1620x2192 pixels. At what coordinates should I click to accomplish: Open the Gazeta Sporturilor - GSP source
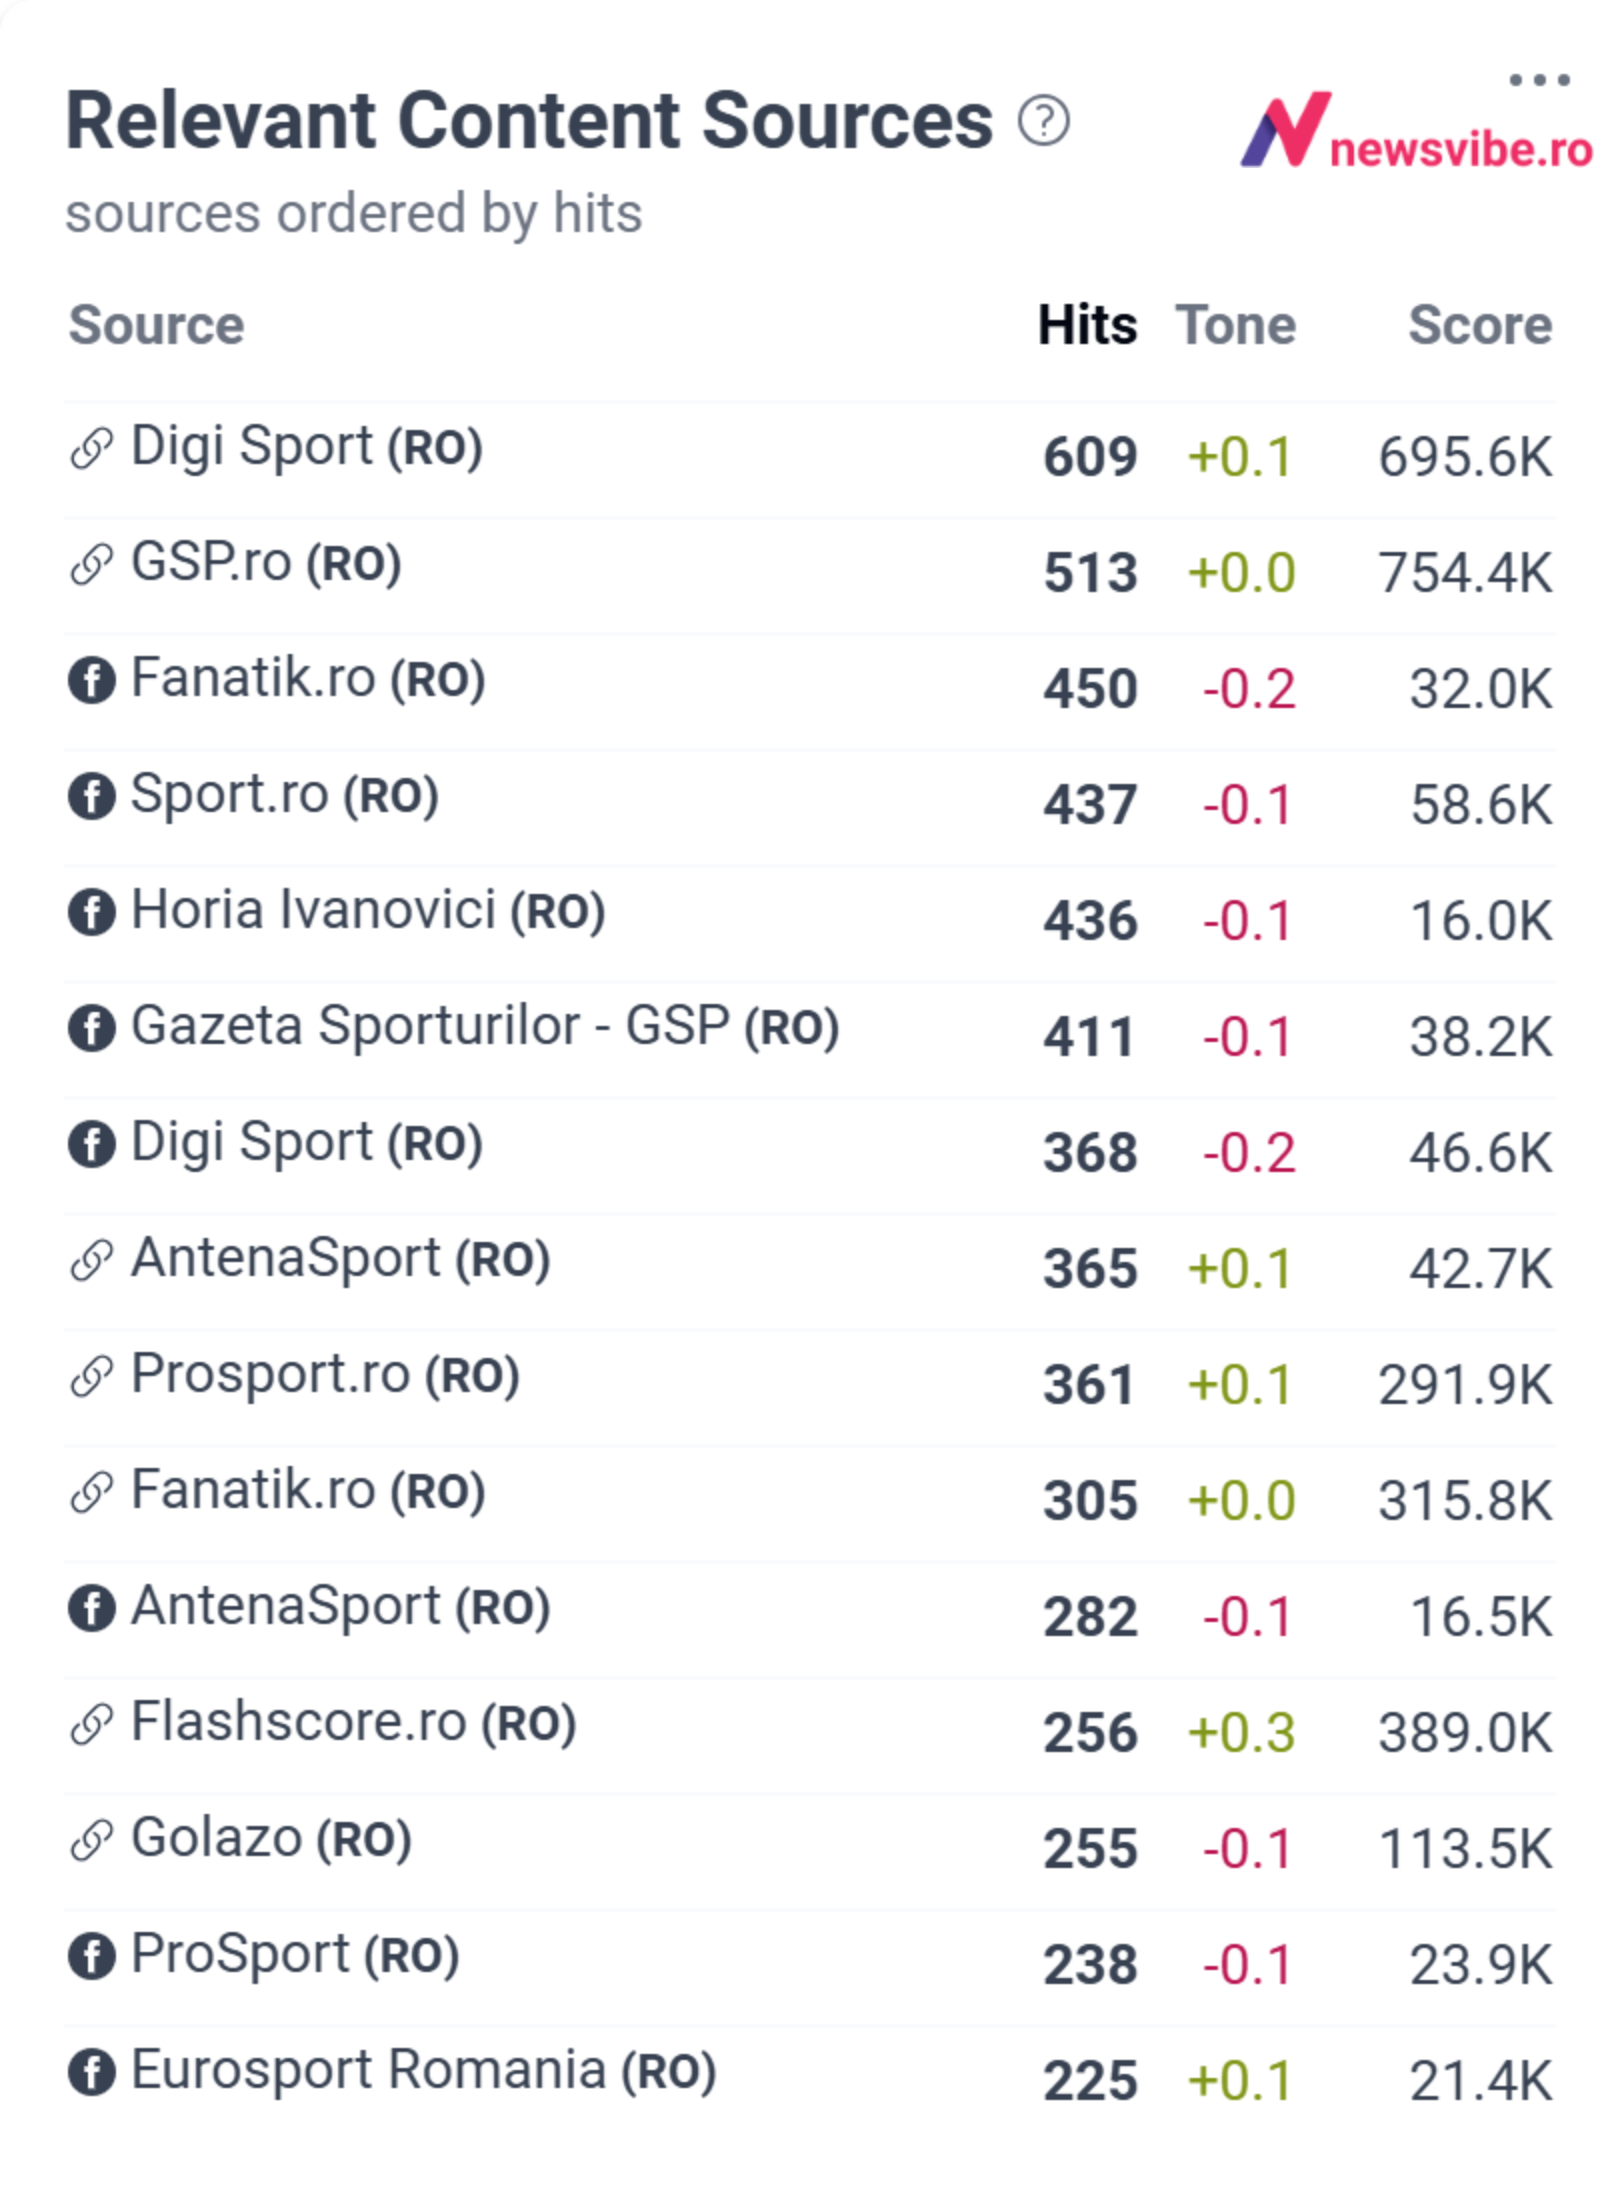485,1027
